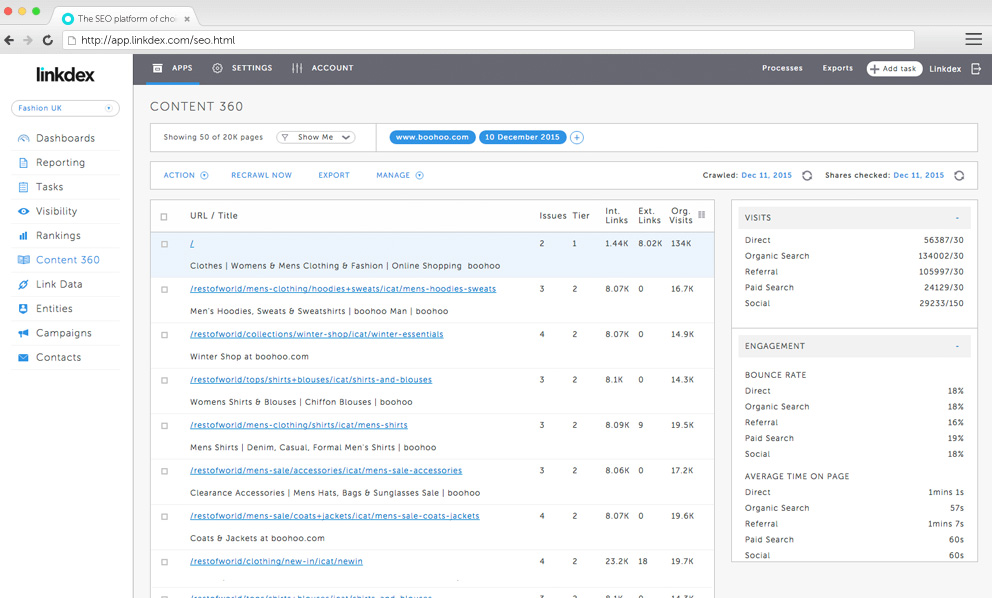This screenshot has height=598, width=992.
Task: Add a filter with the plus icon
Action: pyautogui.click(x=577, y=137)
